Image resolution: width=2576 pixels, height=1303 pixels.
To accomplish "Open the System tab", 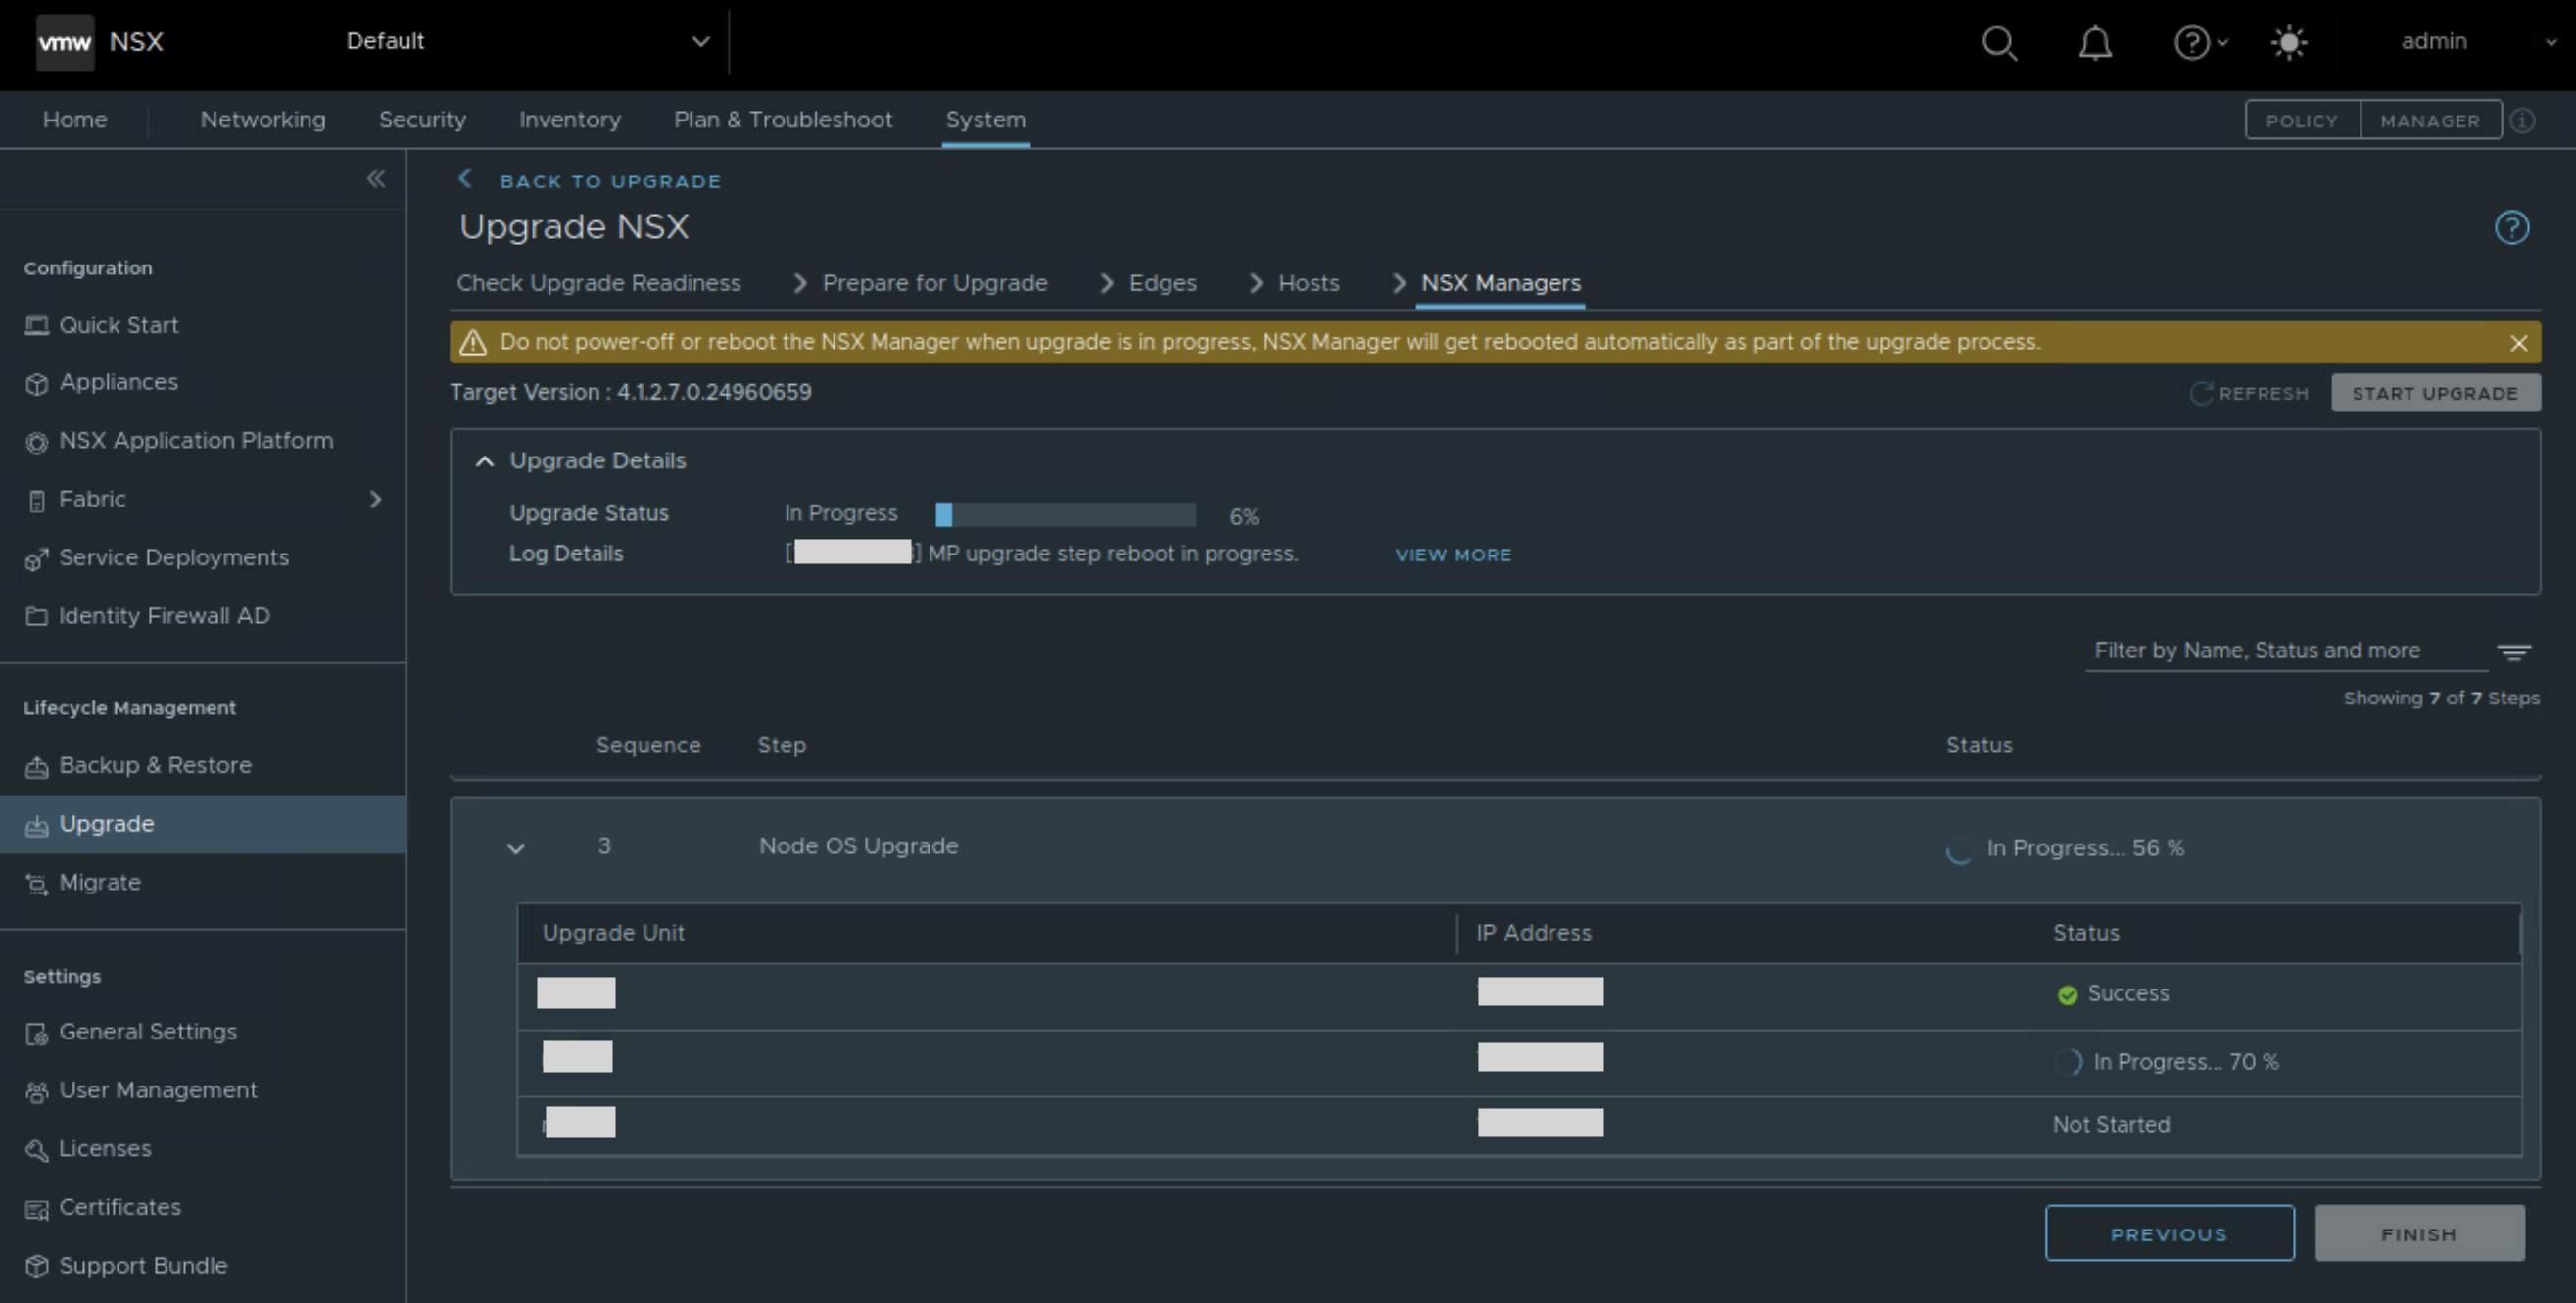I will pyautogui.click(x=986, y=119).
